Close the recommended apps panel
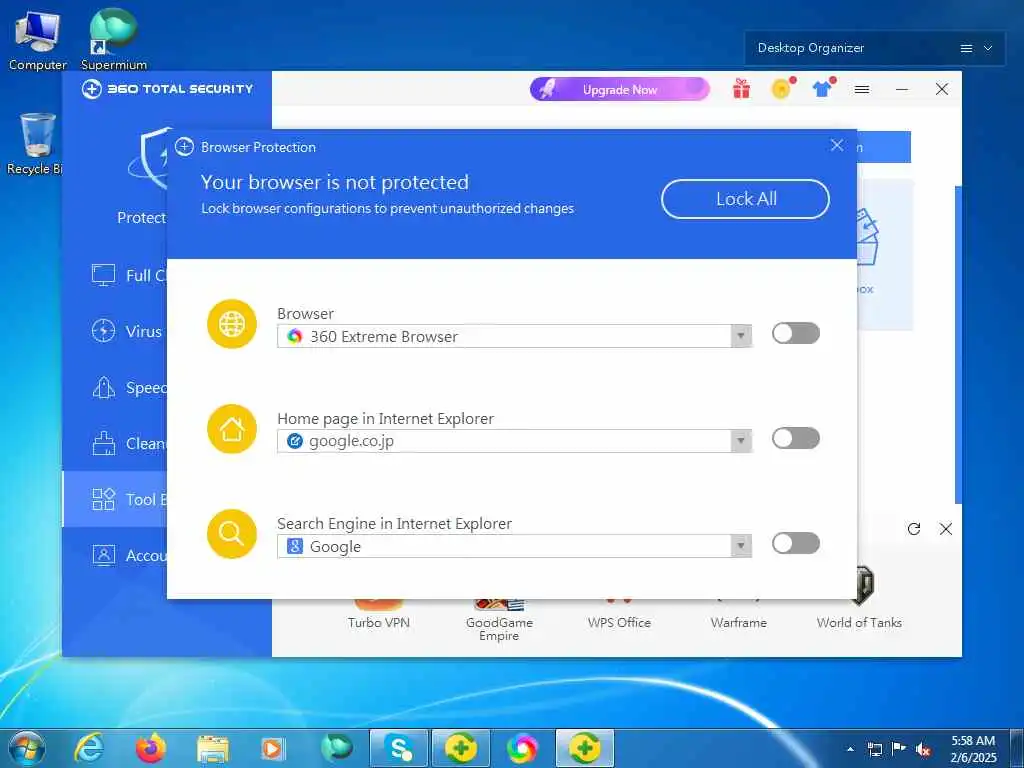The width and height of the screenshot is (1024, 768). coord(946,529)
